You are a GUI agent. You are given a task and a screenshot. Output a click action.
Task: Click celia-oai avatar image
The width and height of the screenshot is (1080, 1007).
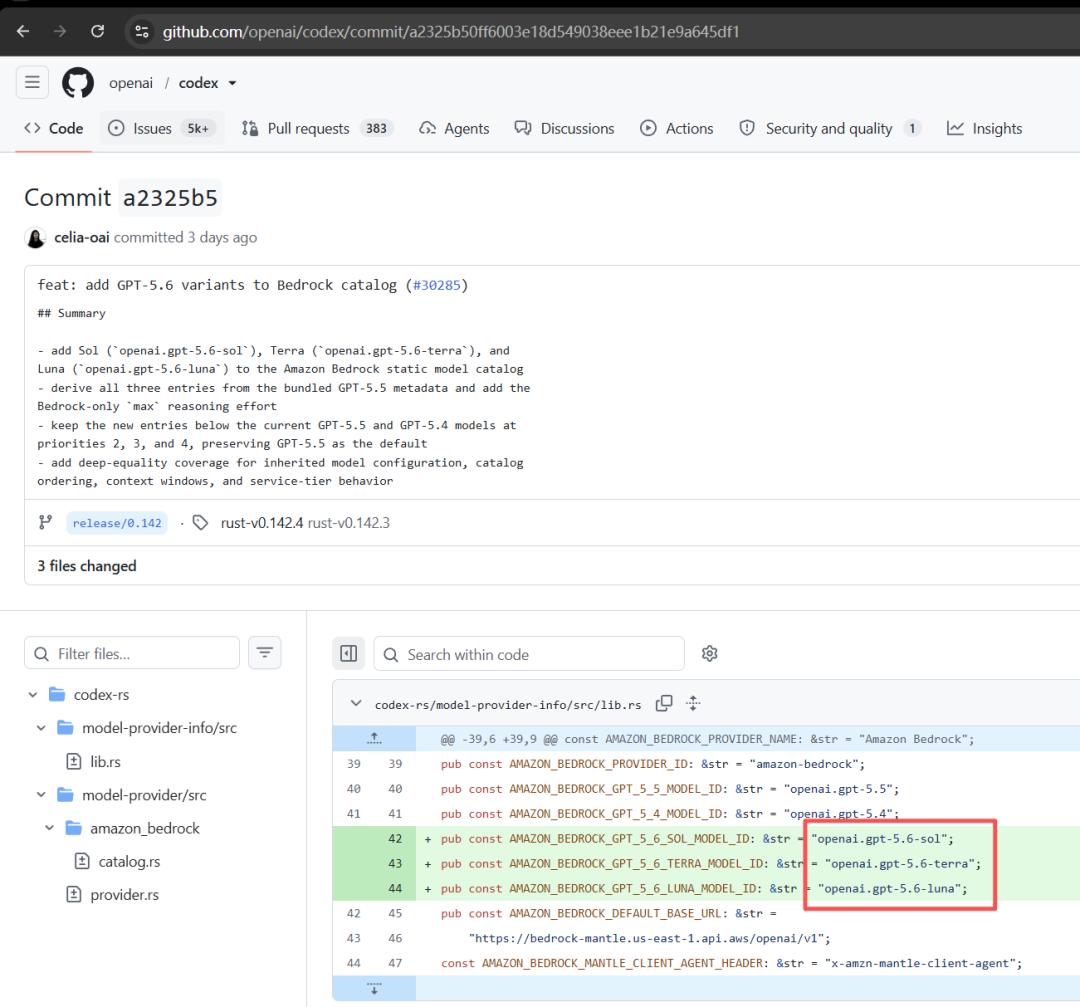pos(35,238)
